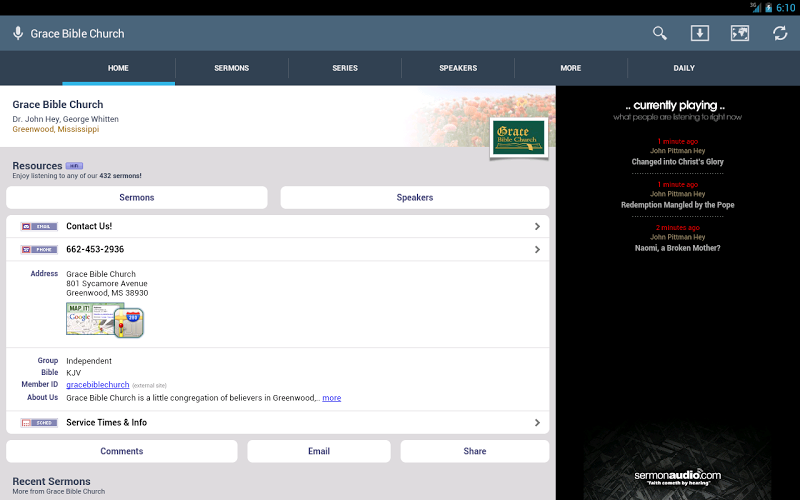Open the Speakers tab

point(458,68)
